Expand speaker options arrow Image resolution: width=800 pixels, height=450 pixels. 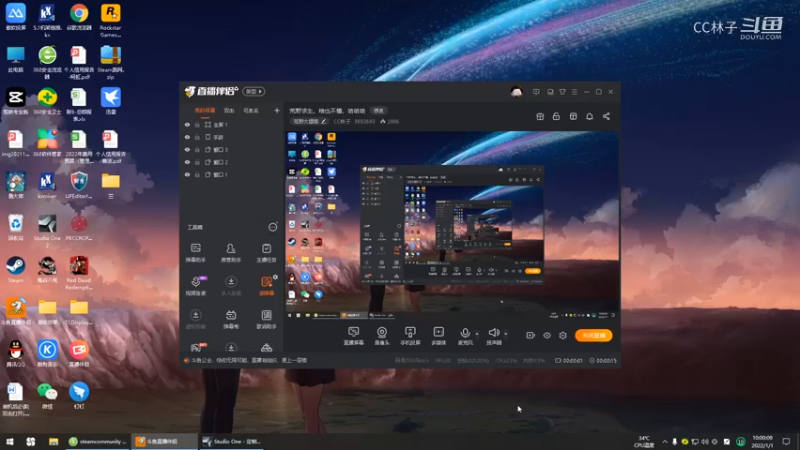(x=505, y=334)
